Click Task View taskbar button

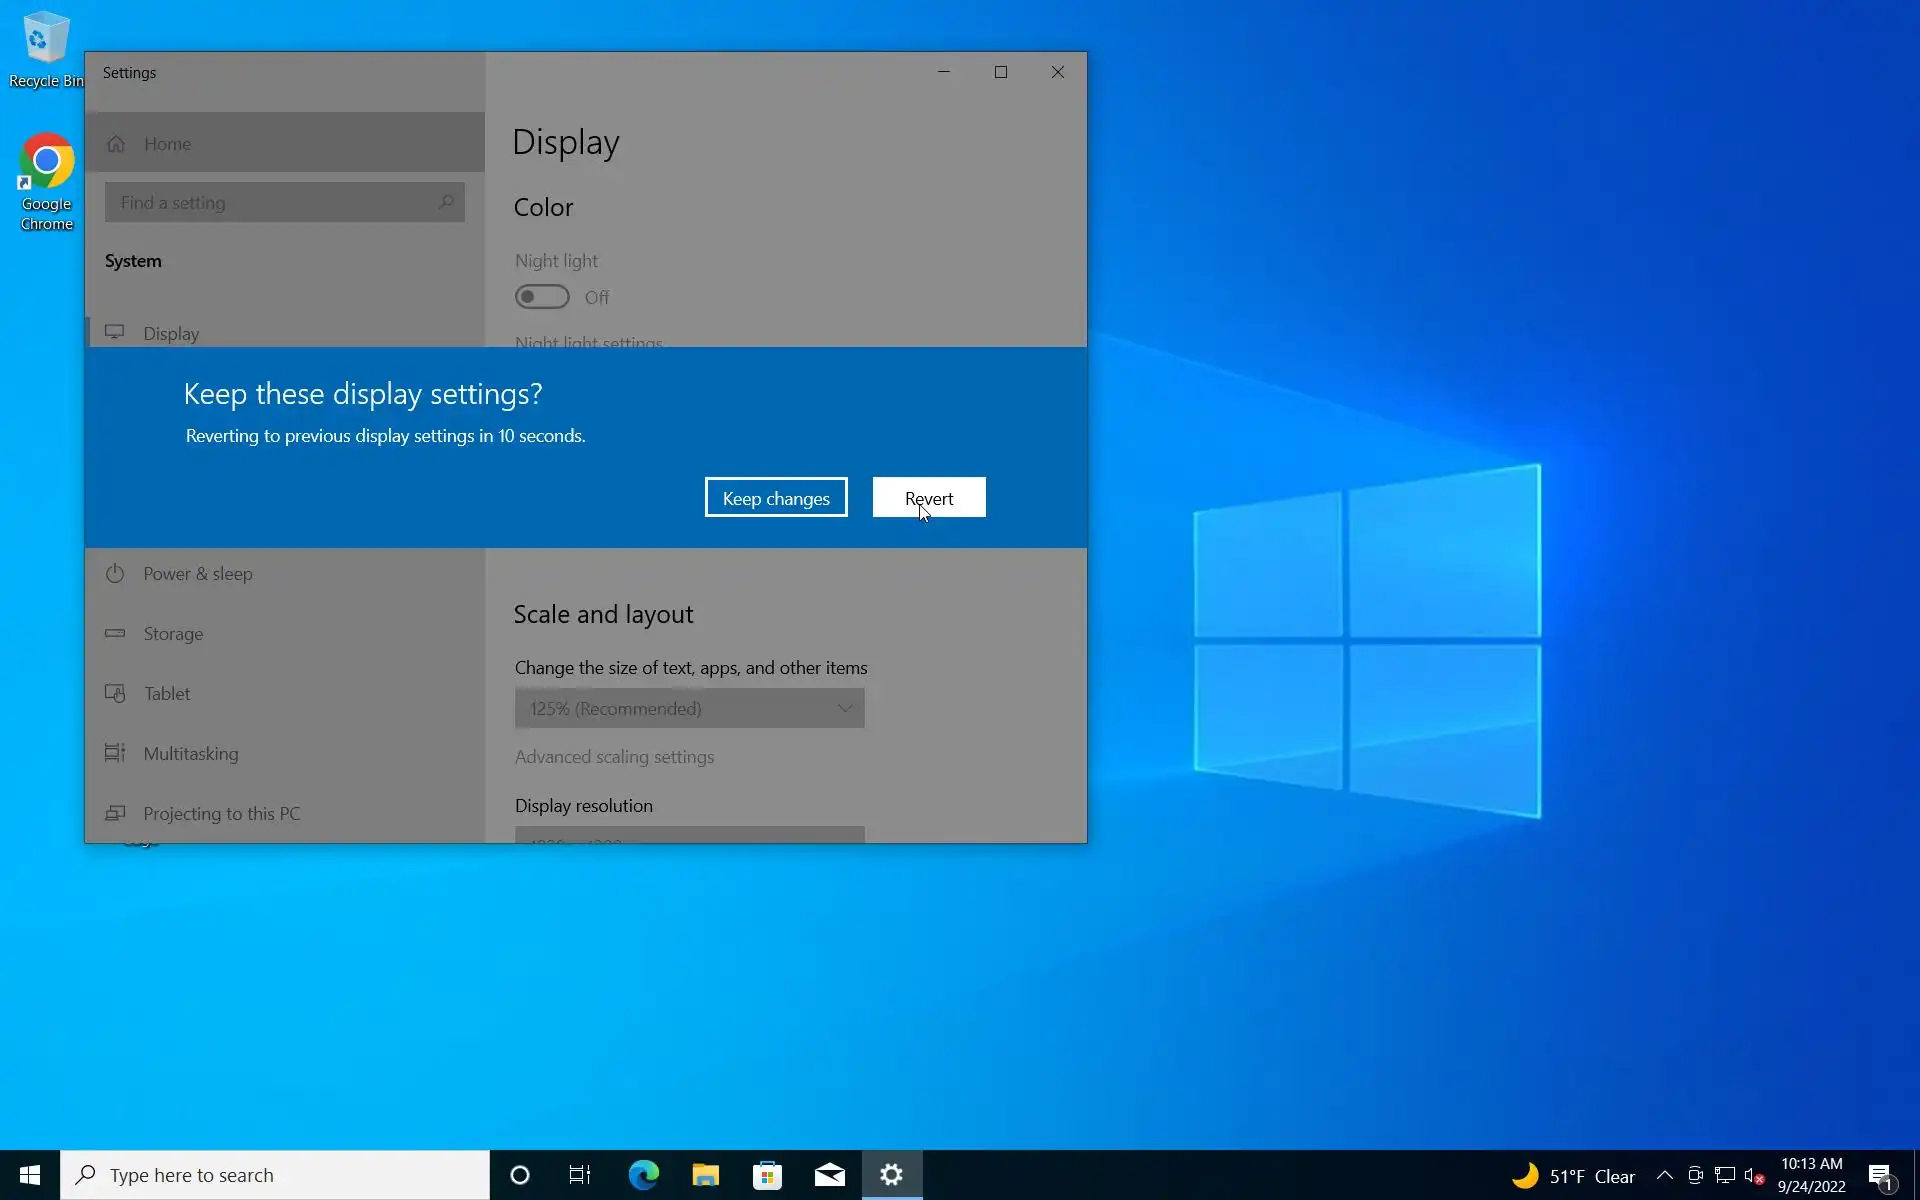(580, 1175)
